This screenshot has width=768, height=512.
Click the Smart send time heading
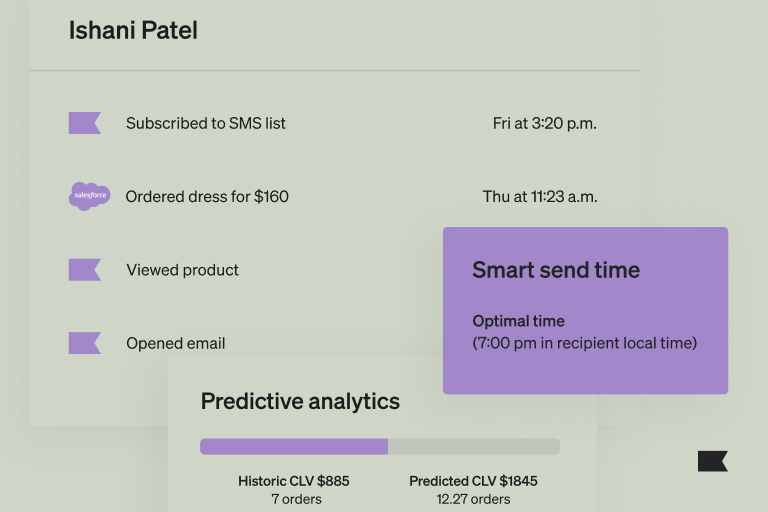coord(556,270)
